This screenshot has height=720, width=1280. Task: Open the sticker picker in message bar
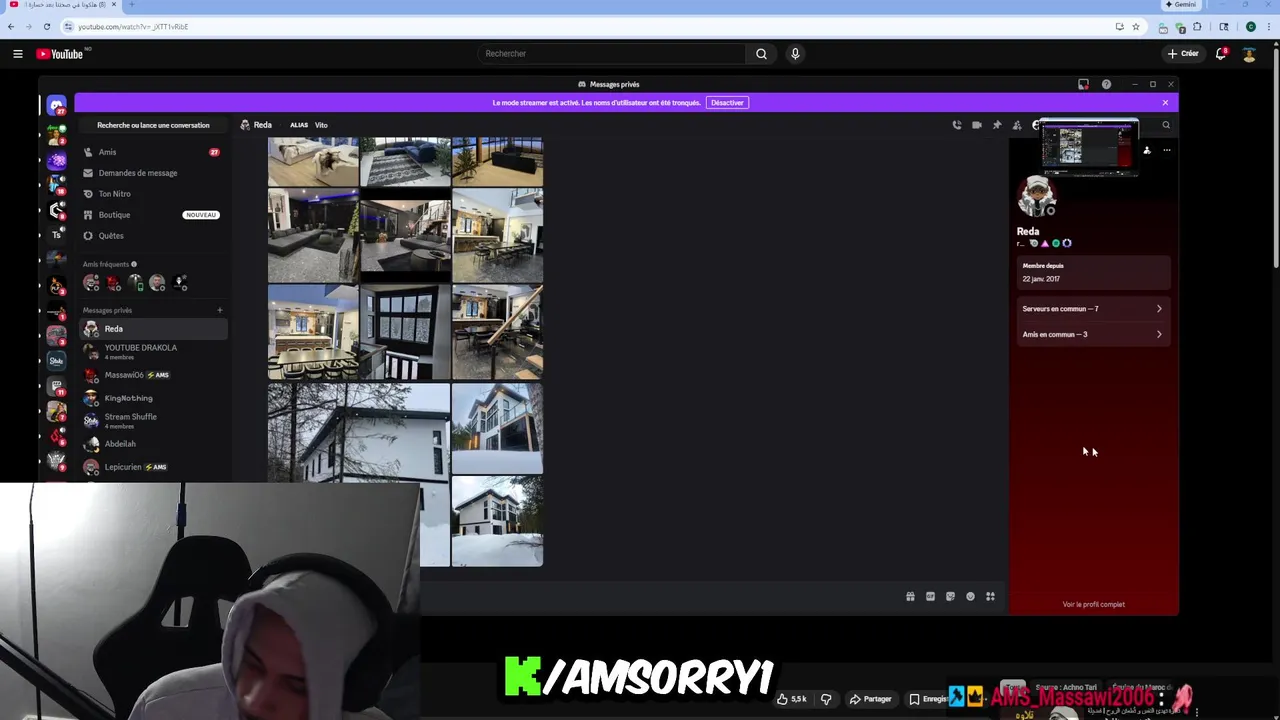pyautogui.click(x=950, y=597)
